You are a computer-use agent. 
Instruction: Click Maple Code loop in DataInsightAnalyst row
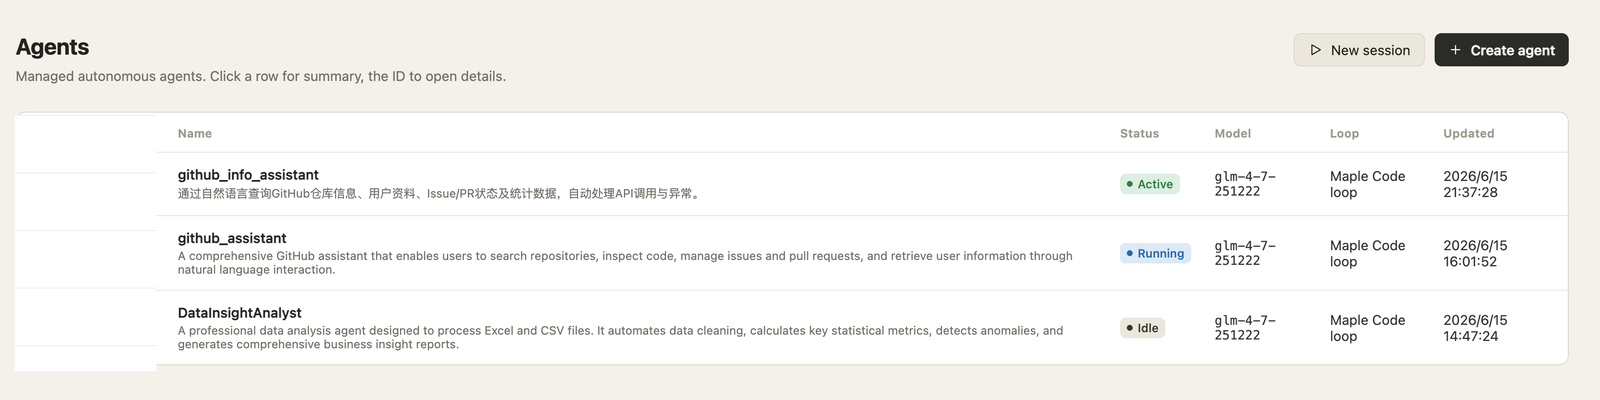[1367, 328]
